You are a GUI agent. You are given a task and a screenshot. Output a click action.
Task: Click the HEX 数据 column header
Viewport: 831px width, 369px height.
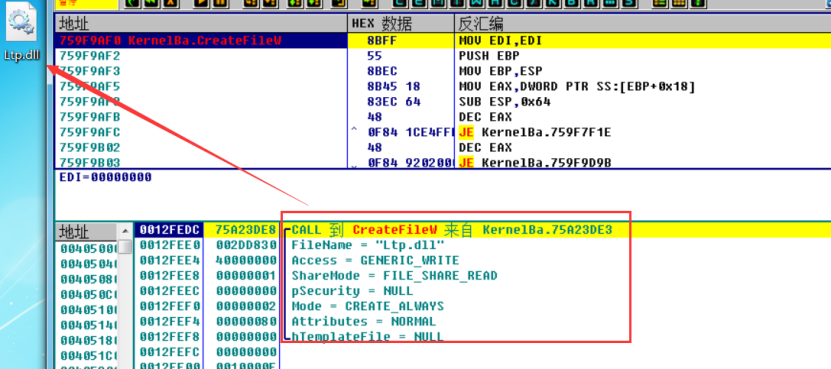point(401,23)
